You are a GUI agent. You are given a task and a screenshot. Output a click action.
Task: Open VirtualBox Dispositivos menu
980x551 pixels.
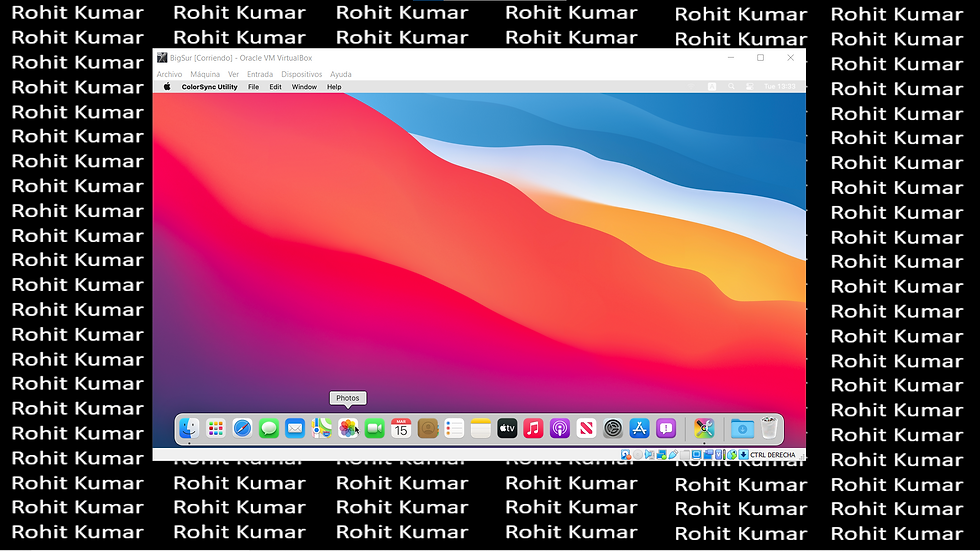(302, 74)
